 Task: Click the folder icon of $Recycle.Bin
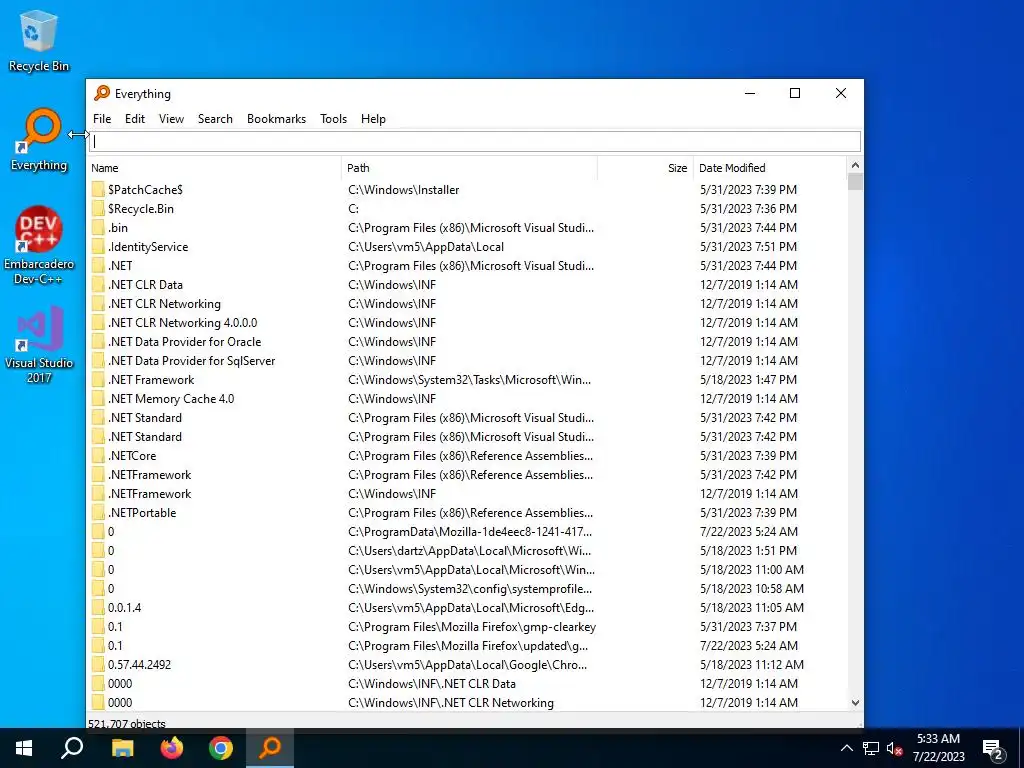click(98, 208)
